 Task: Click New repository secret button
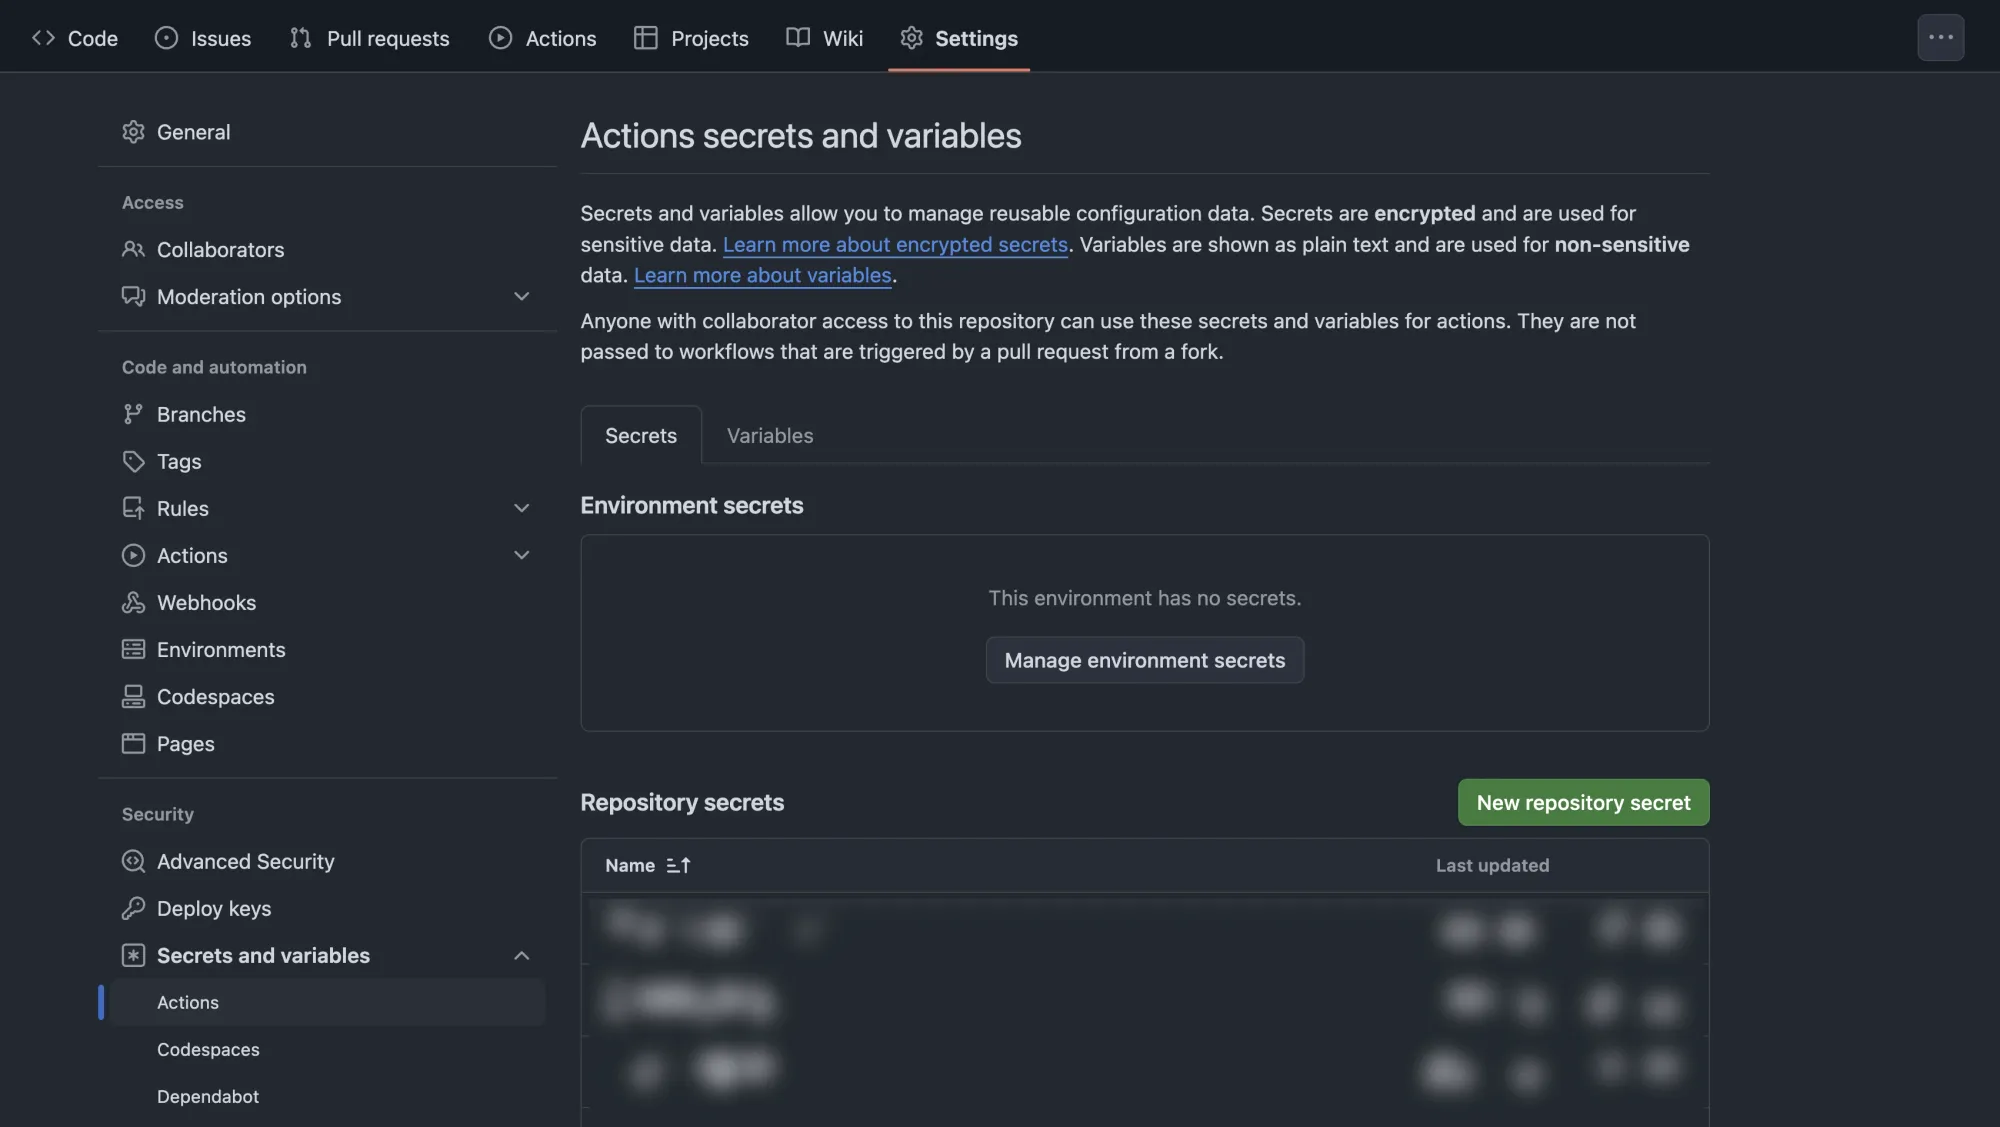1583,802
